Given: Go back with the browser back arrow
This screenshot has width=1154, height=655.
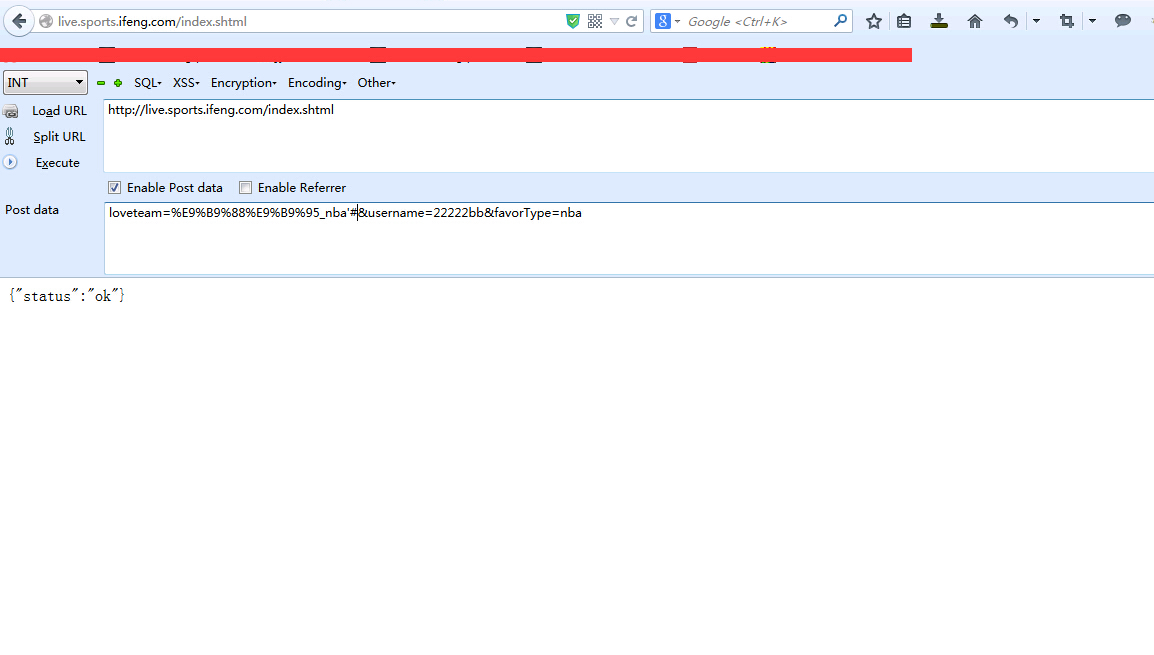Looking at the screenshot, I should click(x=19, y=21).
